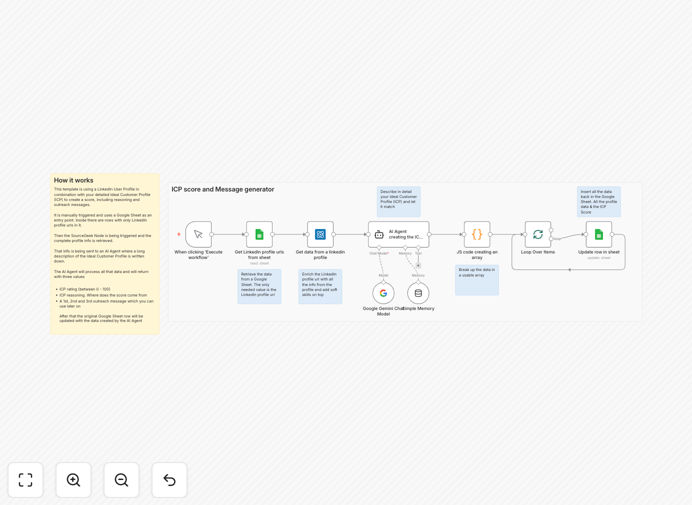692x505 pixels.
Task: Click the 'Get data from a linkedin profile' label
Action: (320, 255)
